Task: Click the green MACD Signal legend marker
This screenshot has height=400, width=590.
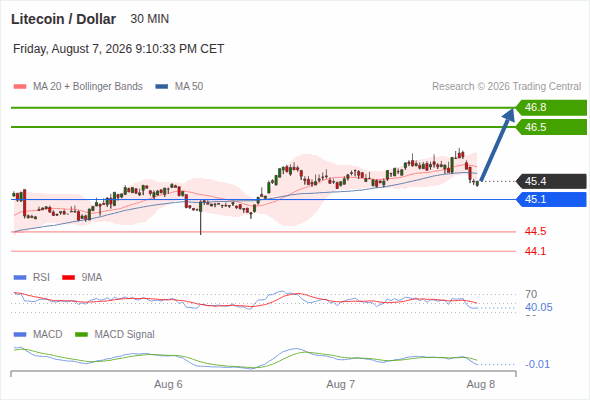Action: coord(81,335)
